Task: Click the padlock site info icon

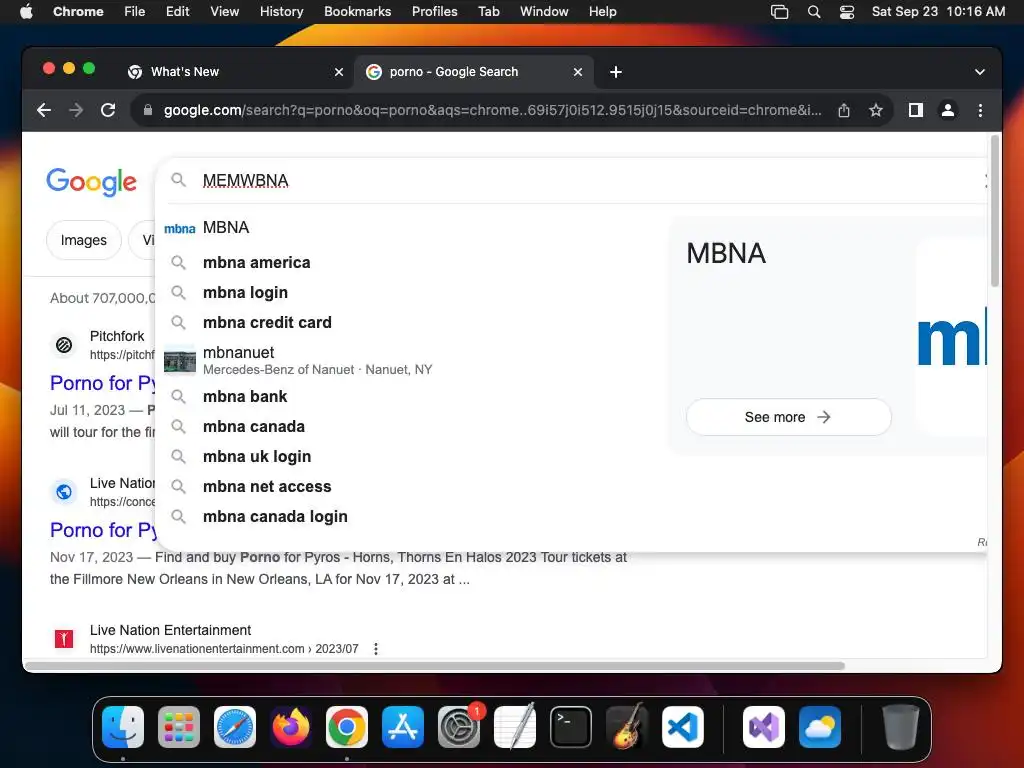Action: click(x=148, y=110)
